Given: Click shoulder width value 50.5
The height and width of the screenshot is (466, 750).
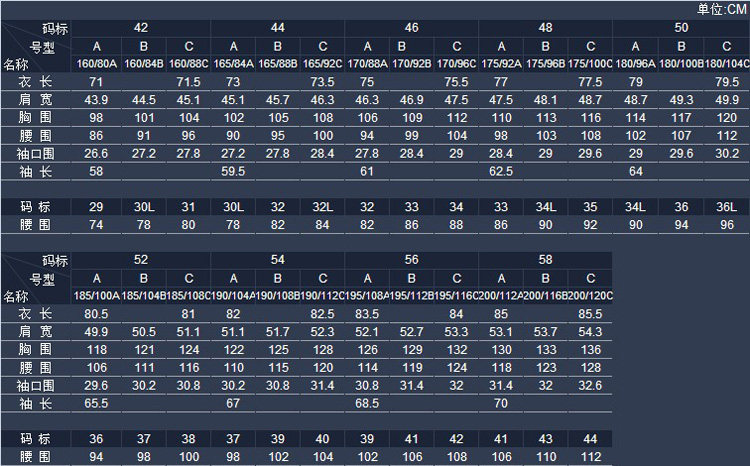Looking at the screenshot, I should (x=143, y=332).
